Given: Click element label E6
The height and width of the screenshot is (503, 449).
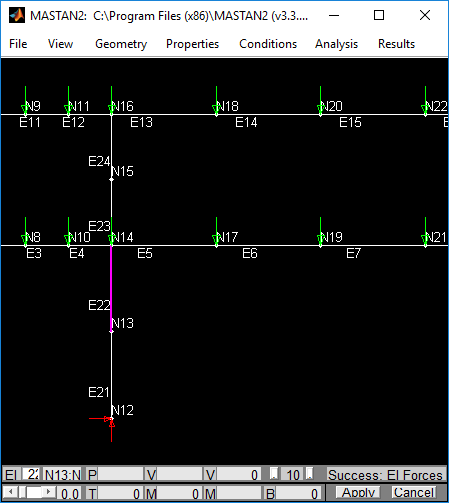Looking at the screenshot, I should [x=250, y=254].
